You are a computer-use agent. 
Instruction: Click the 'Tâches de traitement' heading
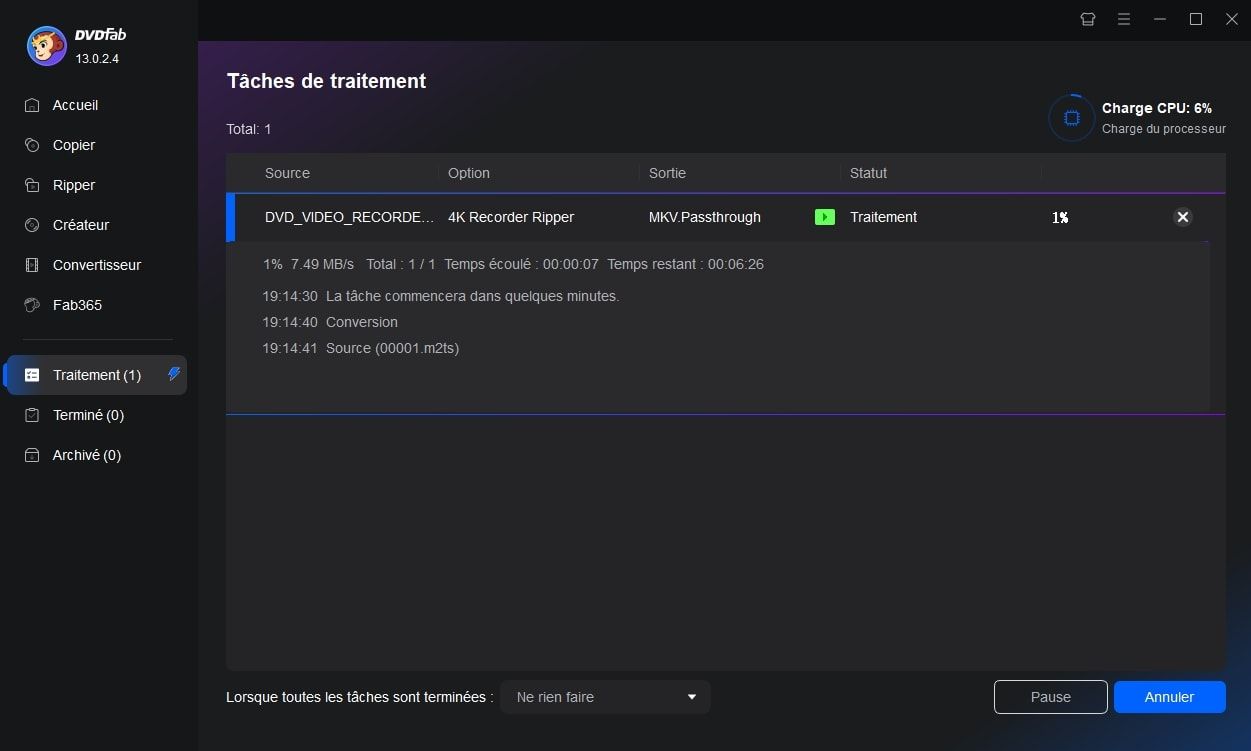[x=327, y=81]
